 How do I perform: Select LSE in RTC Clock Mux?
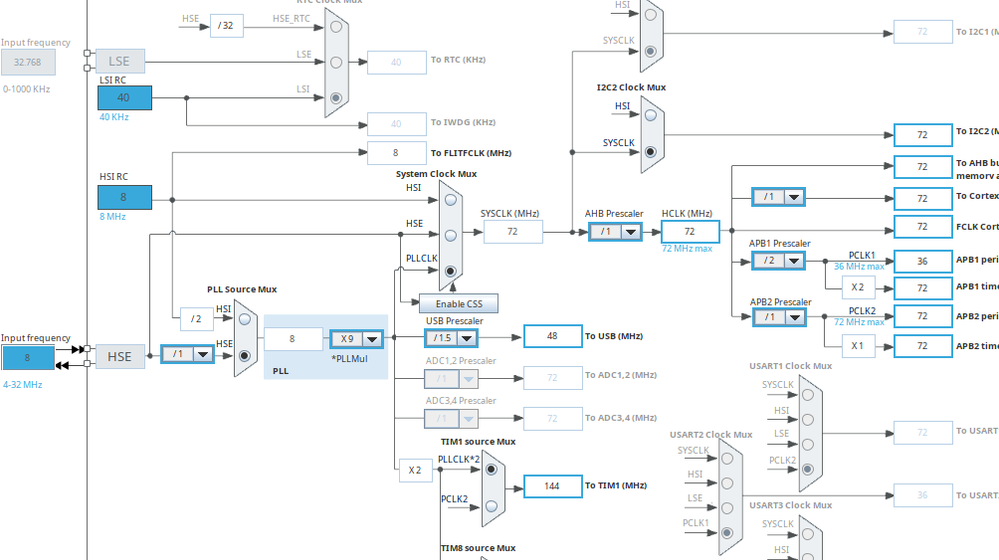(x=336, y=62)
